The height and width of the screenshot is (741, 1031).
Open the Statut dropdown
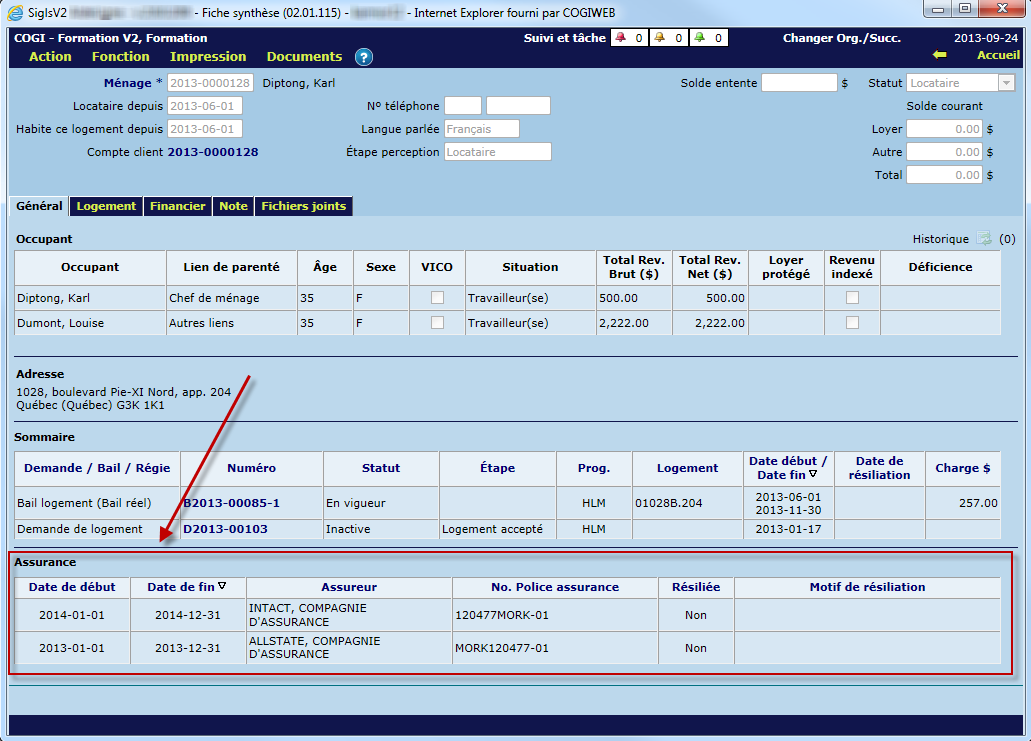point(1006,83)
